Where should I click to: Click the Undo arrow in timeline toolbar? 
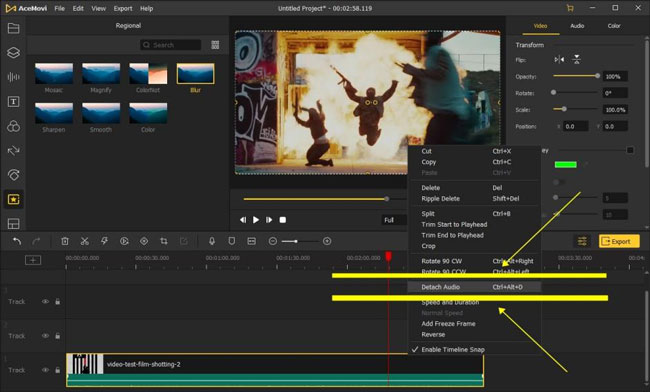[x=17, y=241]
